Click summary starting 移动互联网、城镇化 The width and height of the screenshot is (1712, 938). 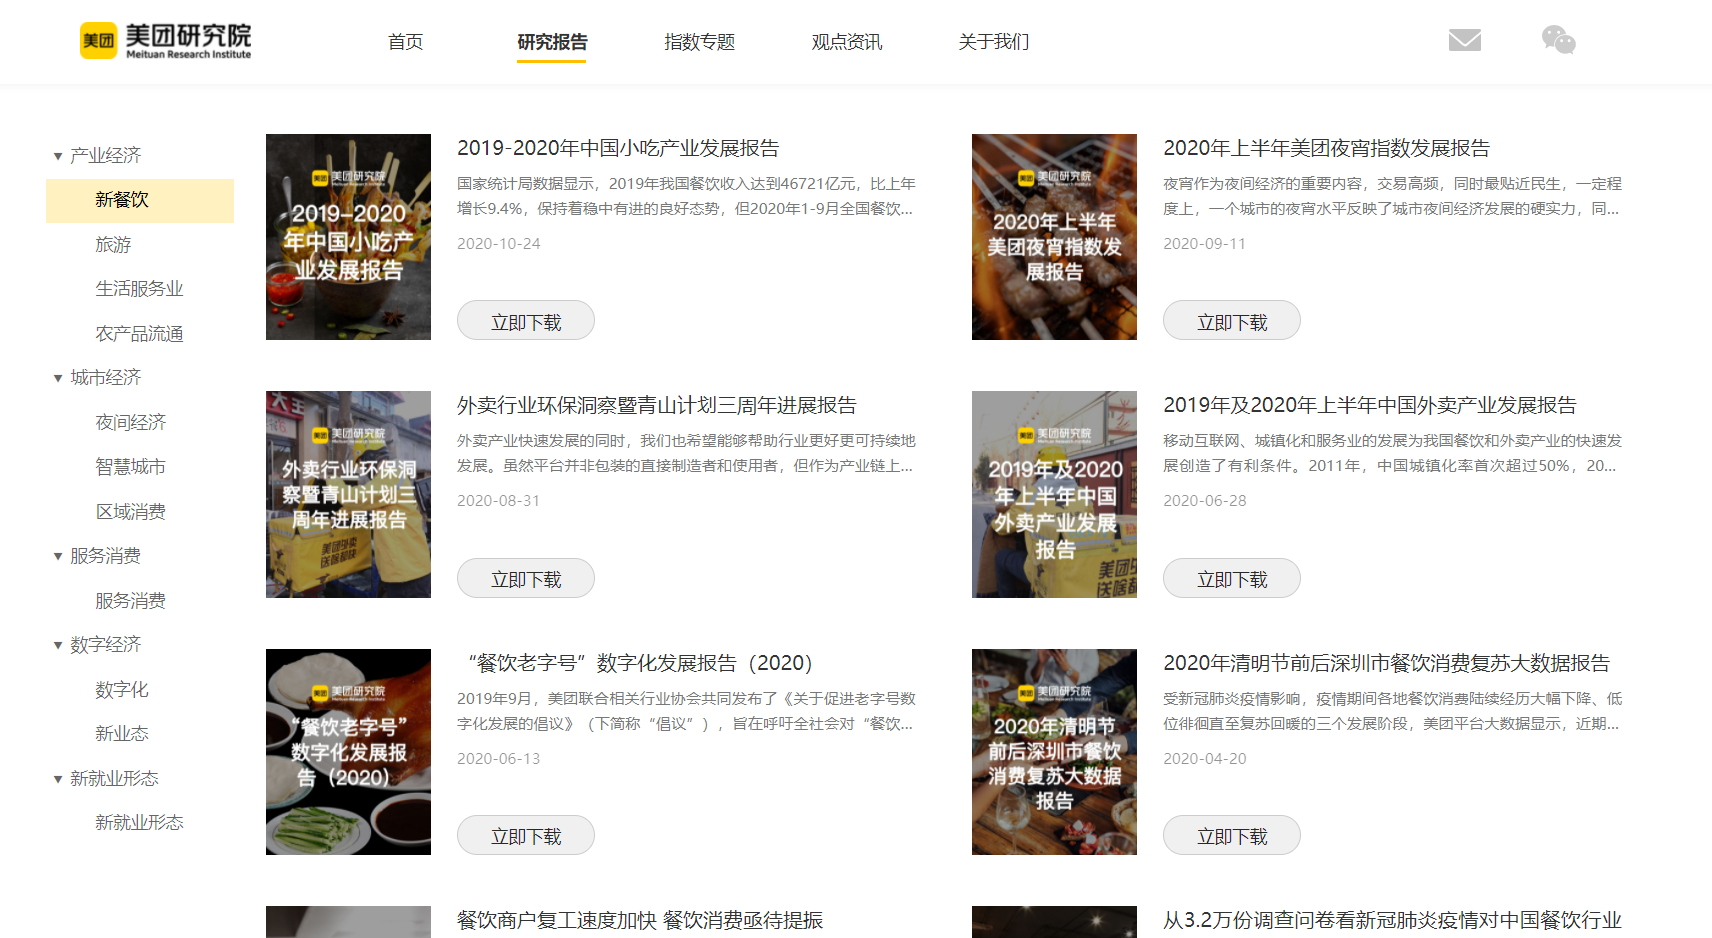(x=1392, y=453)
